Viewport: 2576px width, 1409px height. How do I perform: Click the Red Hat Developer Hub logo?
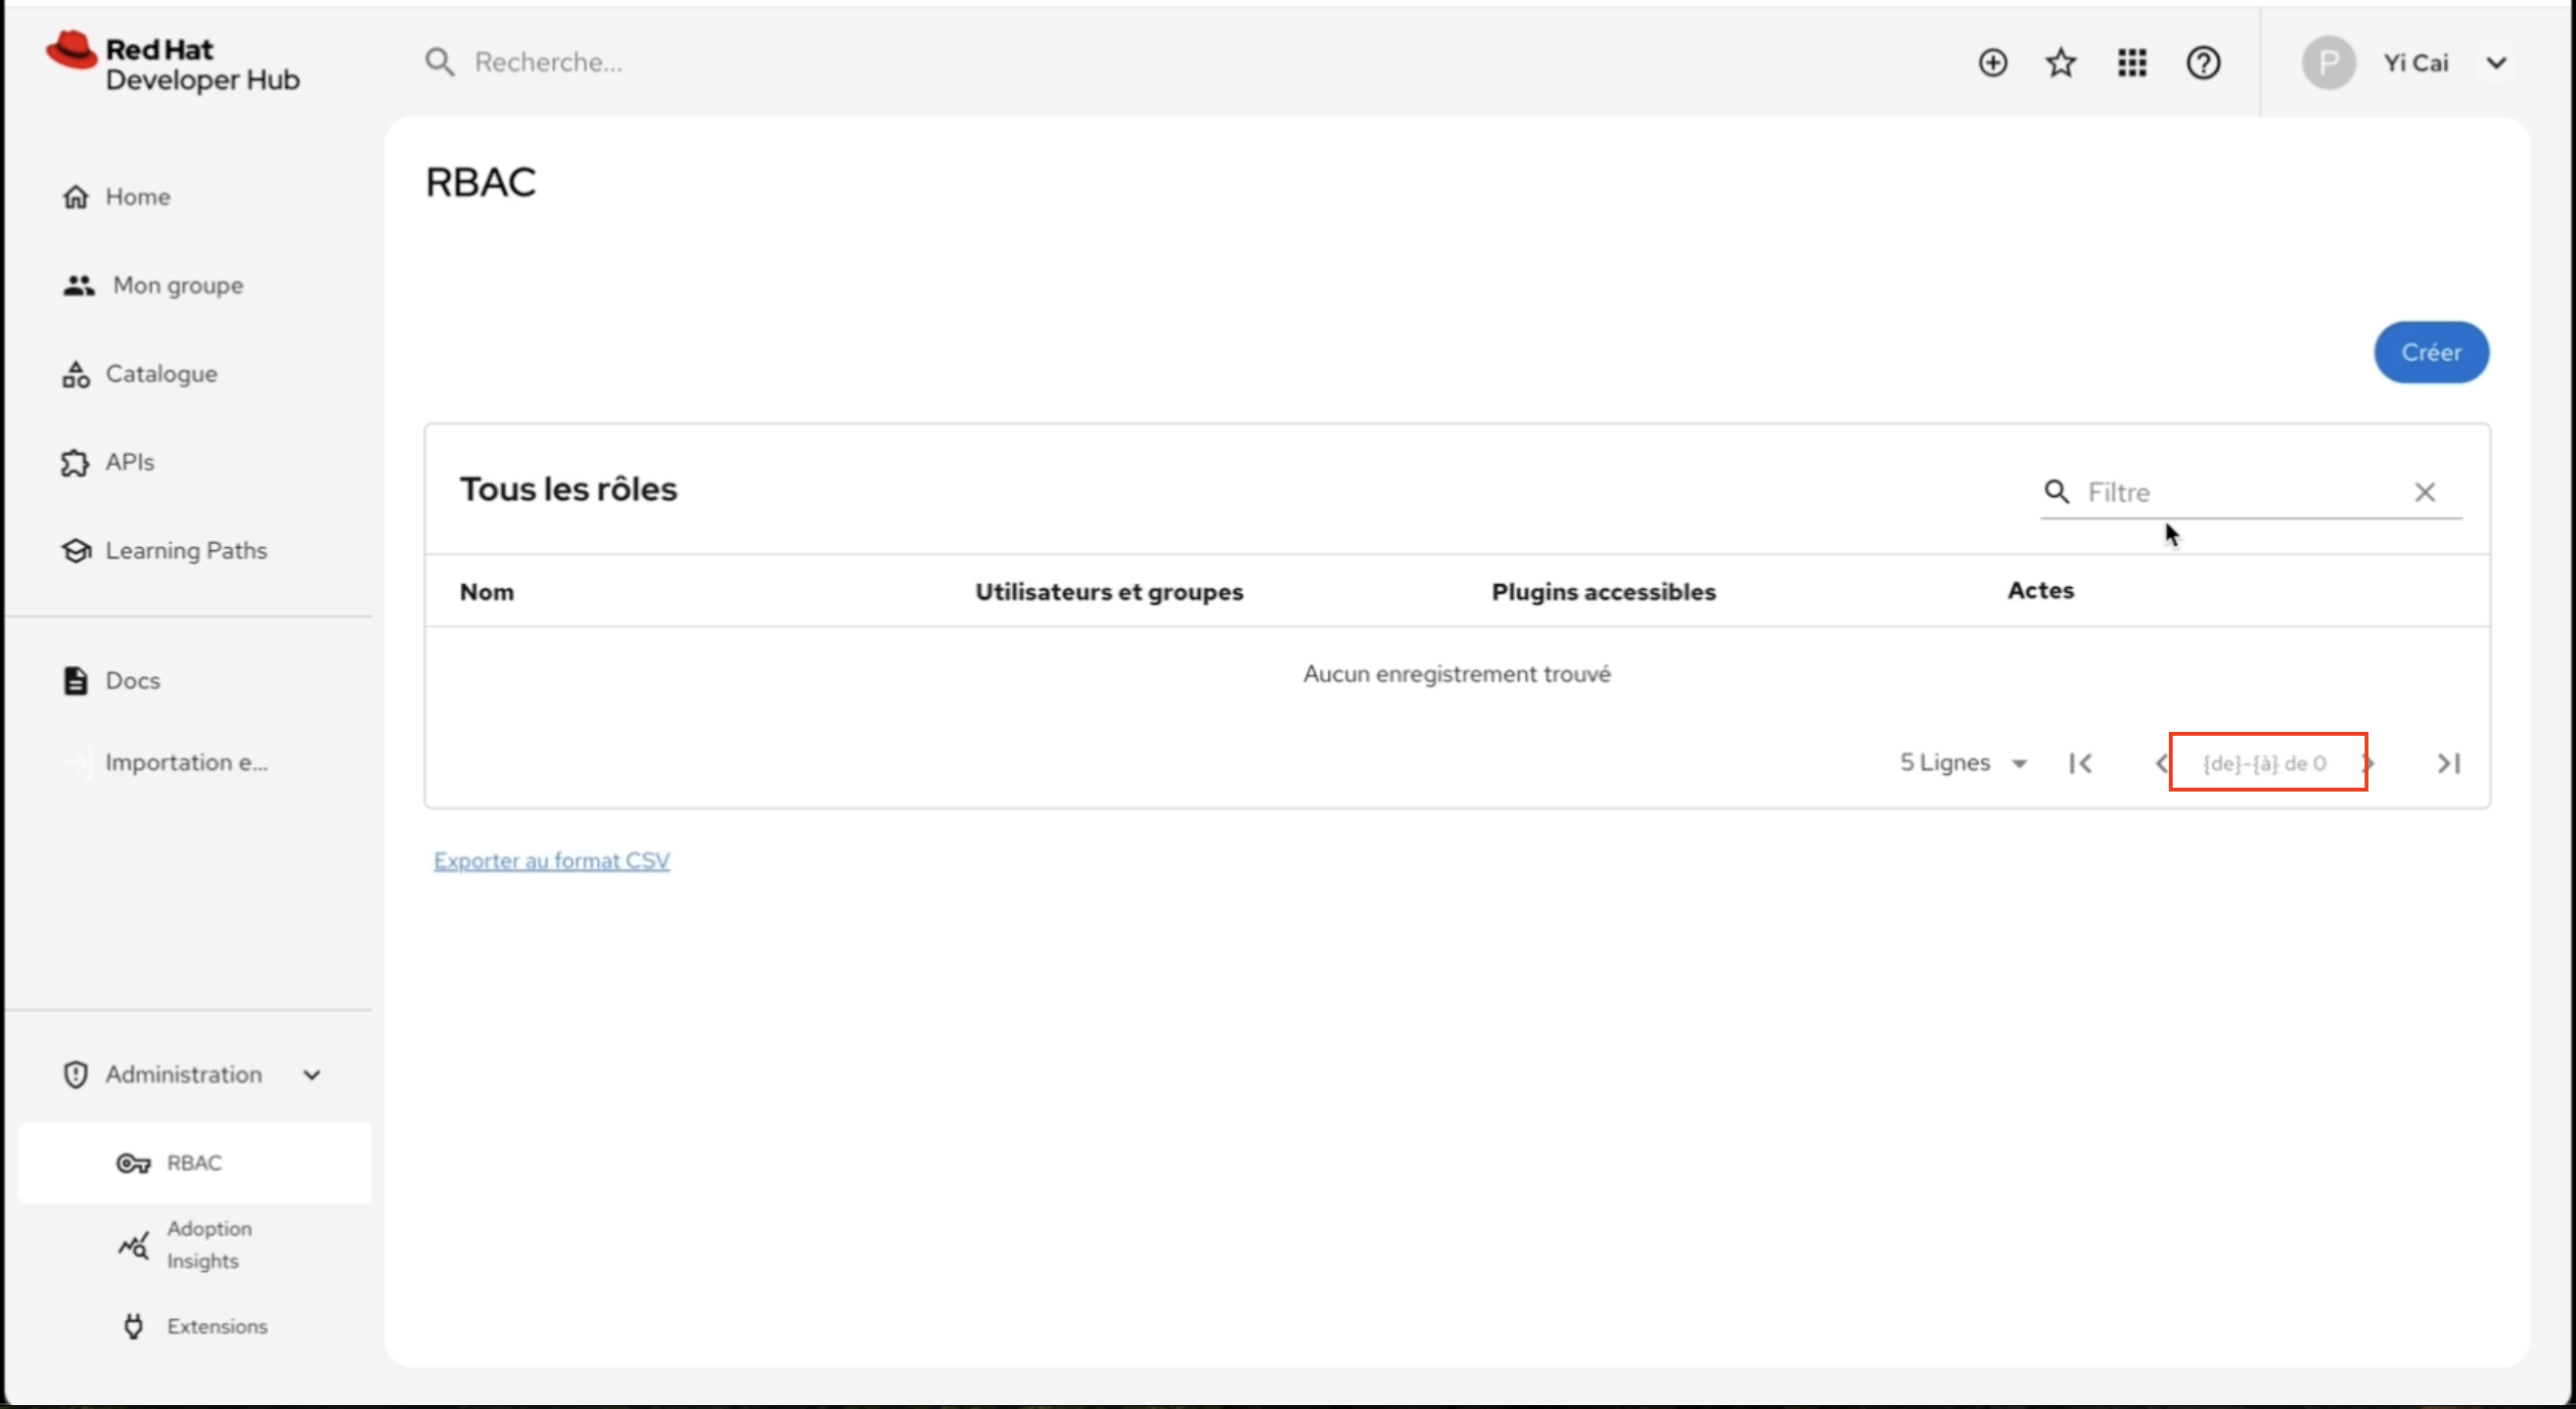[173, 64]
